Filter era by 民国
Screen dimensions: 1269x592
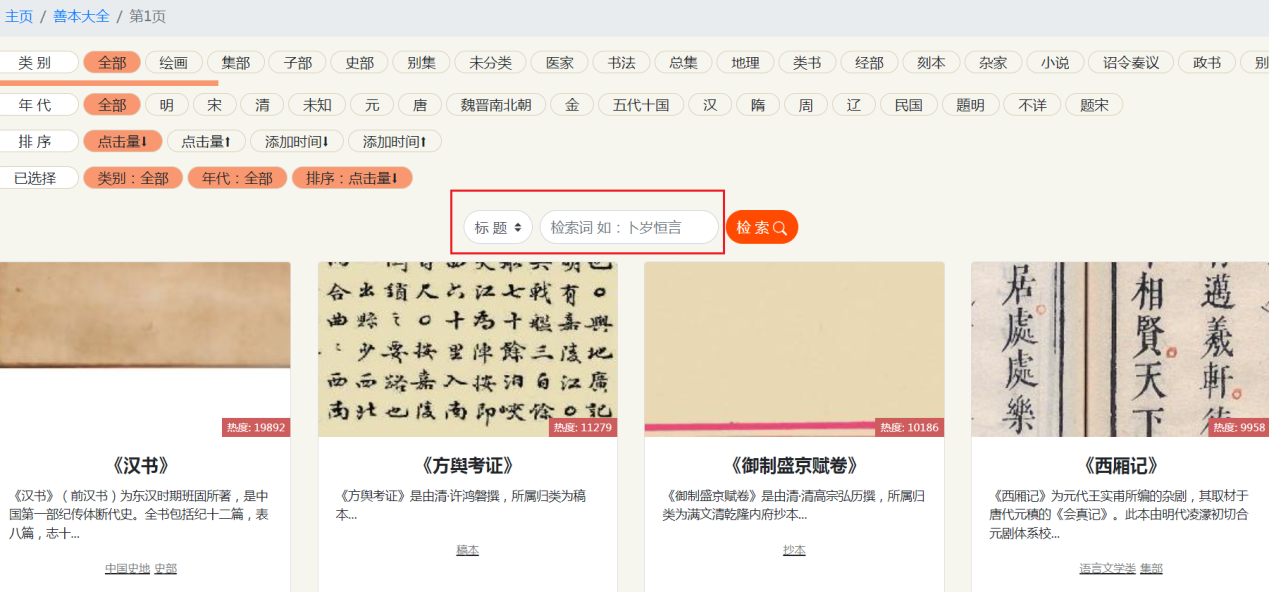click(909, 104)
